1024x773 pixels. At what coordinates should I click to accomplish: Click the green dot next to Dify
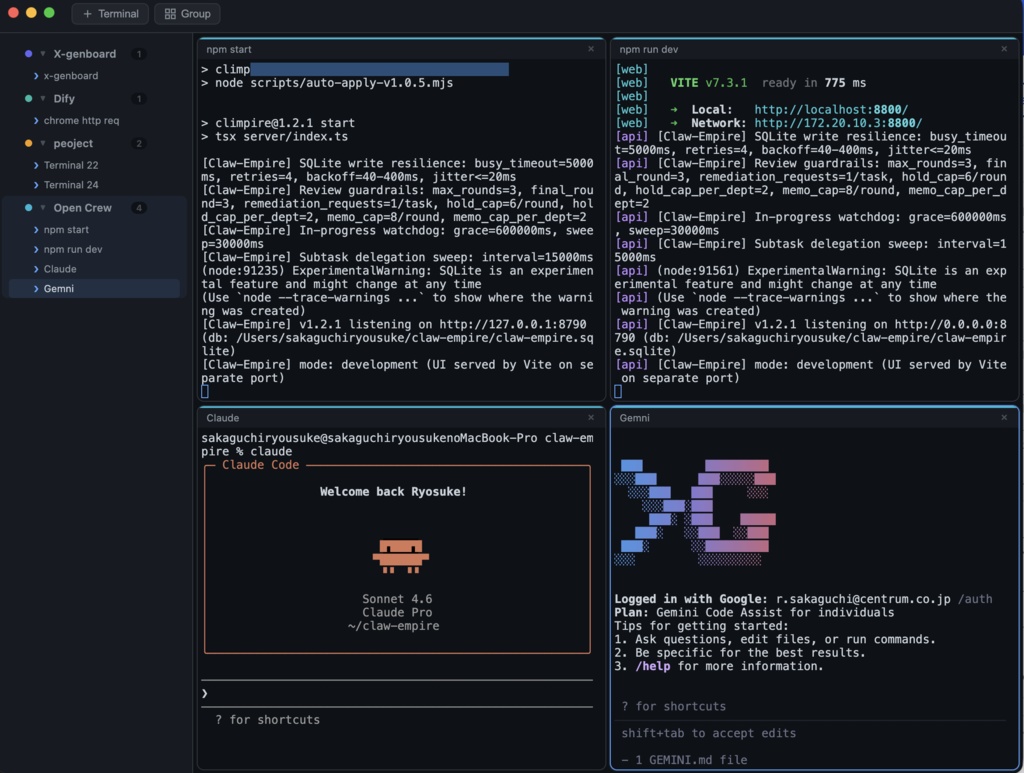click(28, 99)
